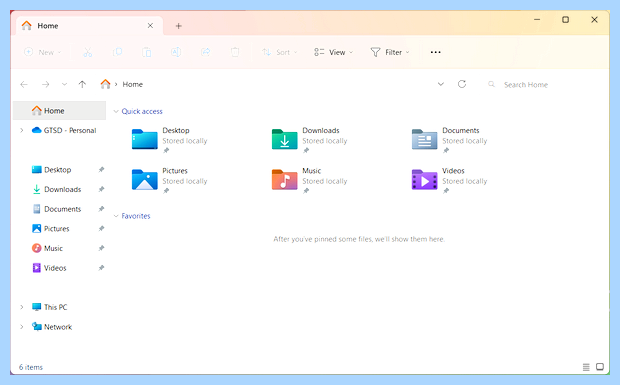Show recent locations dropdown chevron
Viewport: 620px width, 385px height.
point(64,84)
